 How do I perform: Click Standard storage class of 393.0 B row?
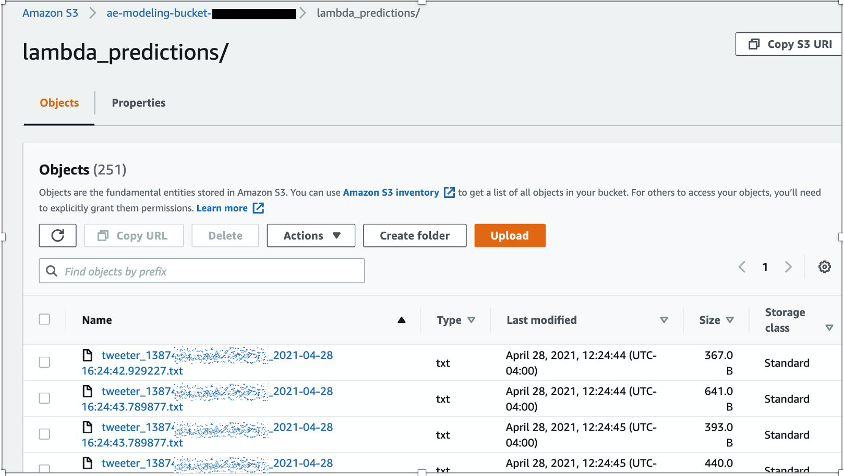[786, 435]
